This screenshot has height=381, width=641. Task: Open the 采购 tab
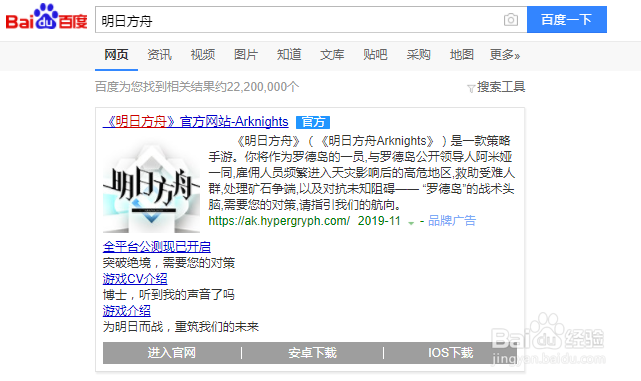pos(419,55)
